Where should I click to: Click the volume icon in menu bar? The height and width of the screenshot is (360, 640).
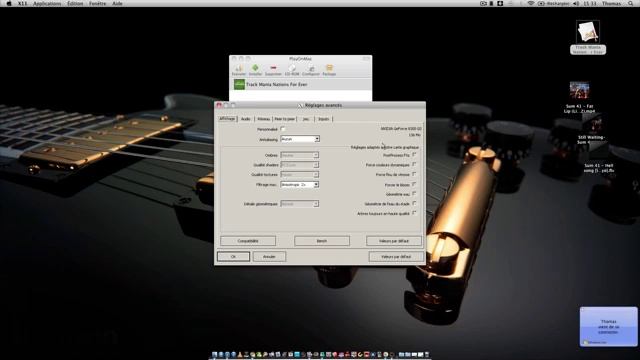tap(576, 3)
